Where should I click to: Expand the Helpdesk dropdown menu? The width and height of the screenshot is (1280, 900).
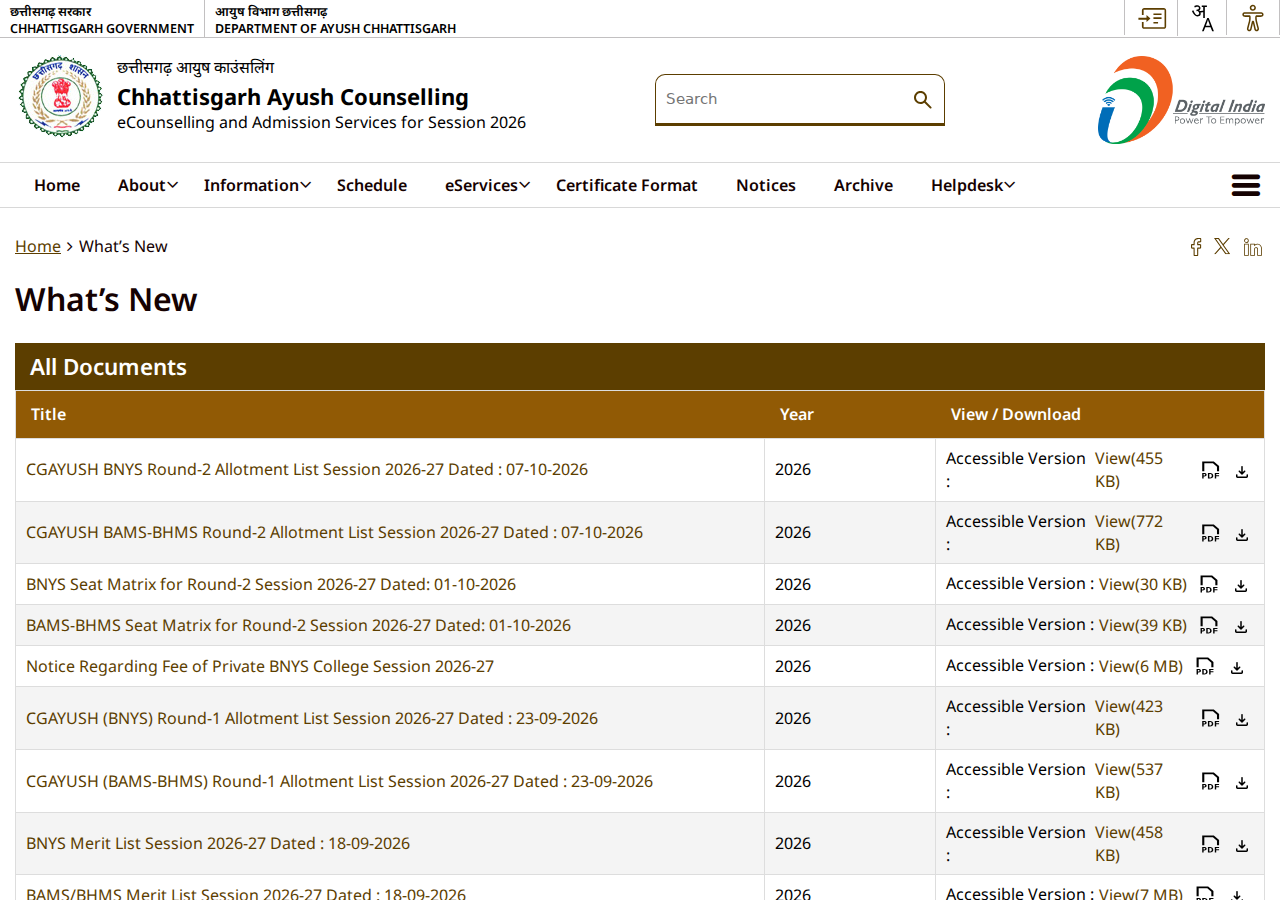973,185
